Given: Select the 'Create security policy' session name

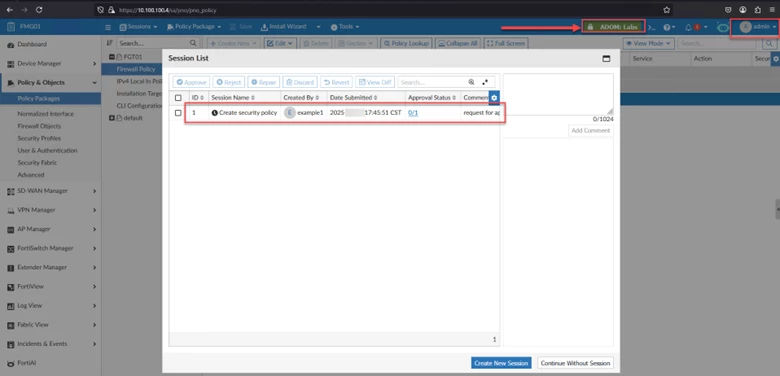Looking at the screenshot, I should click(248, 113).
